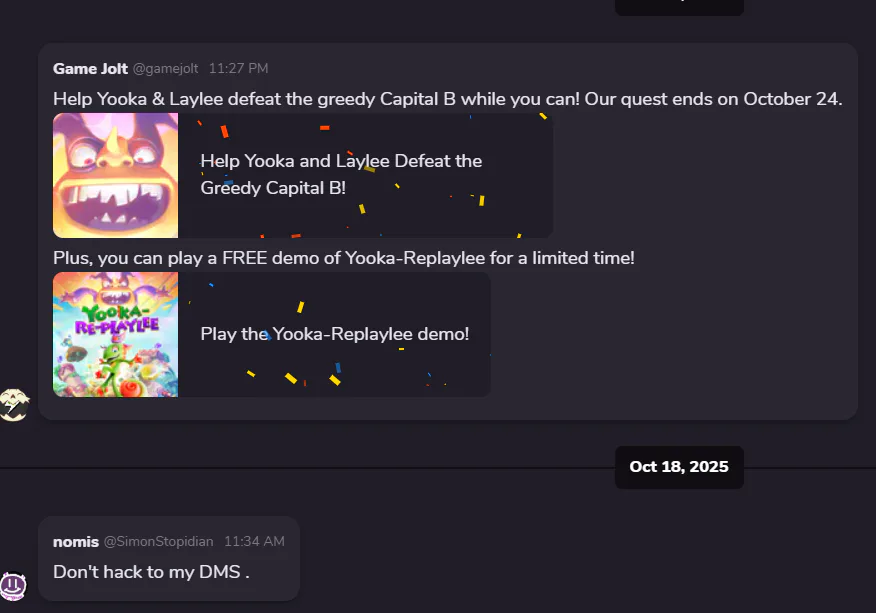Click the partially visible top date badge
Viewport: 876px width, 613px height.
[679, 6]
